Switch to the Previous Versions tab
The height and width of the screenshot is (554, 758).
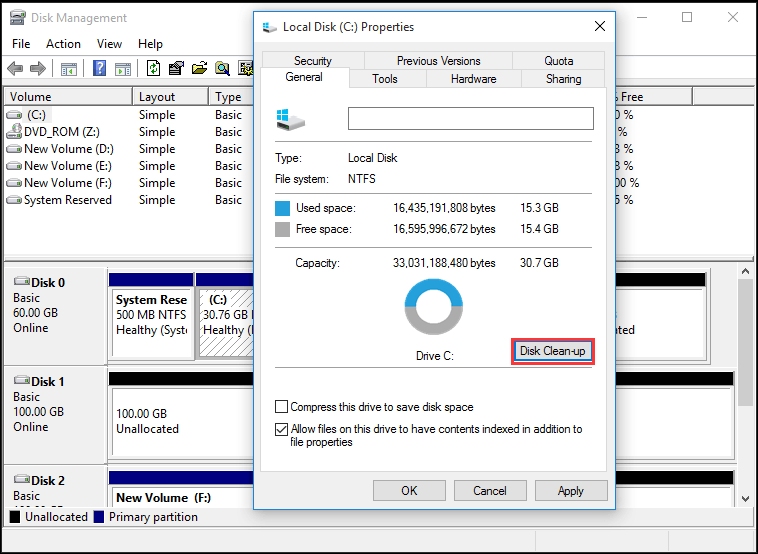(438, 60)
